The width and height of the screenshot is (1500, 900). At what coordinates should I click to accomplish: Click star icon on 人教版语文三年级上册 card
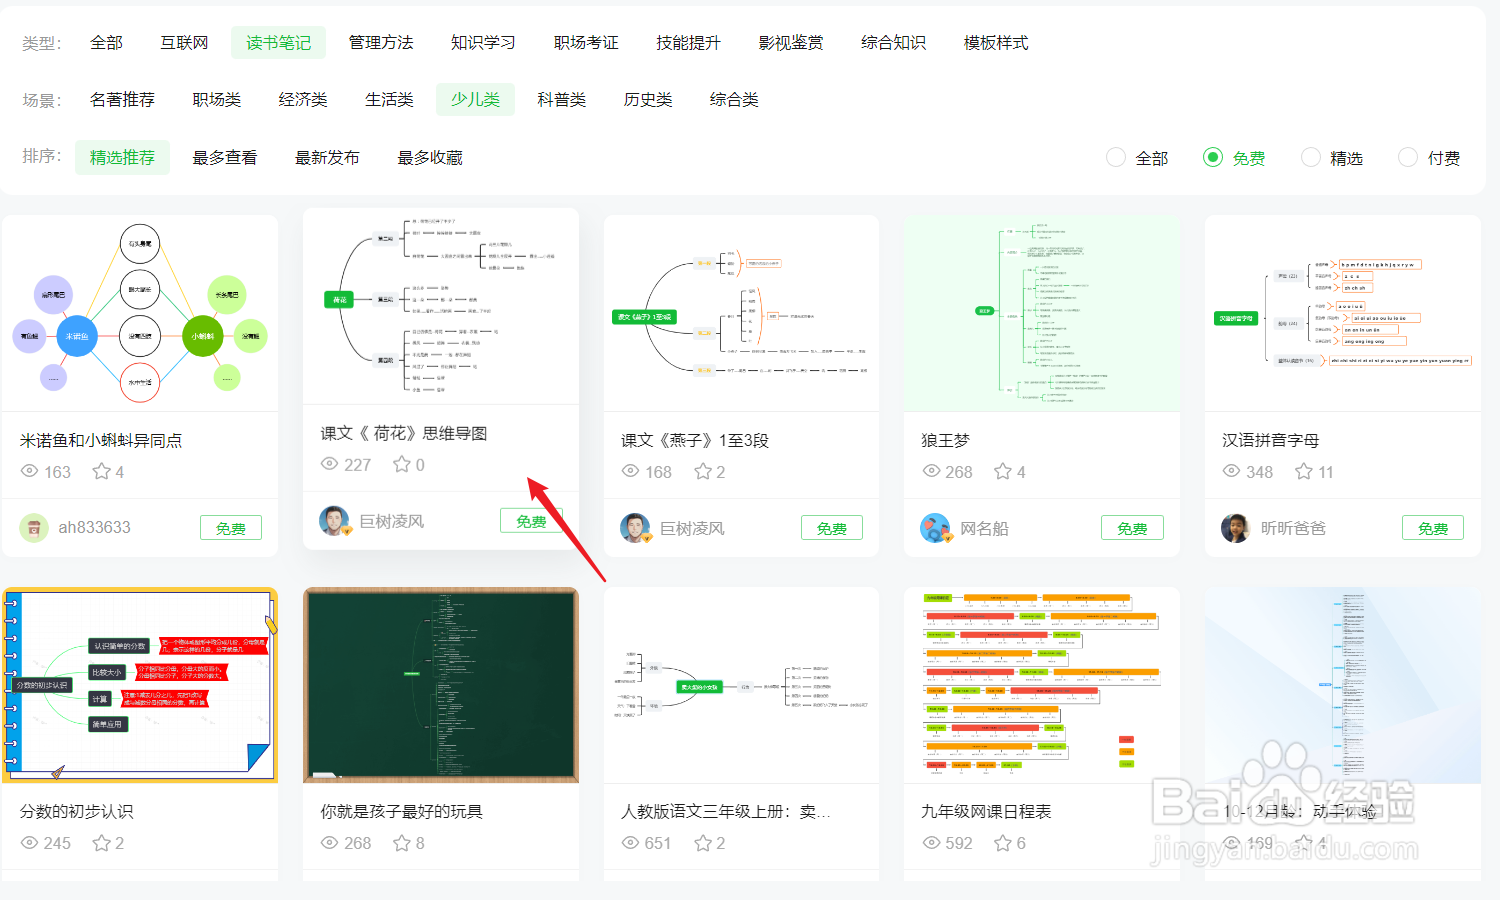[703, 843]
